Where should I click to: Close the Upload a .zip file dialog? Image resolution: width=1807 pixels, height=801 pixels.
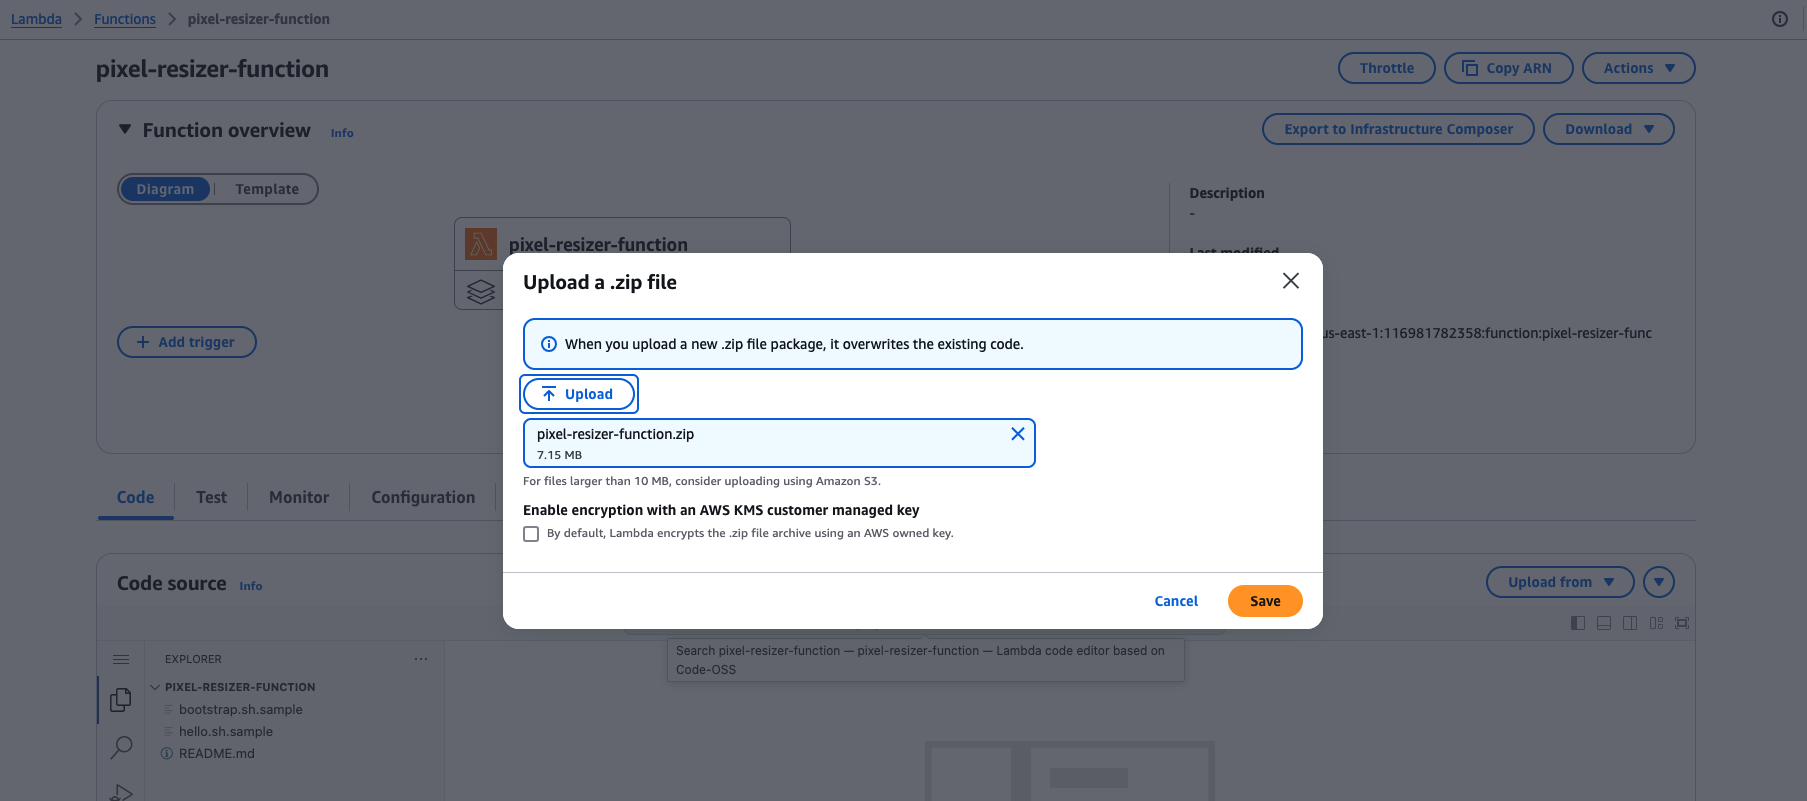(1291, 281)
